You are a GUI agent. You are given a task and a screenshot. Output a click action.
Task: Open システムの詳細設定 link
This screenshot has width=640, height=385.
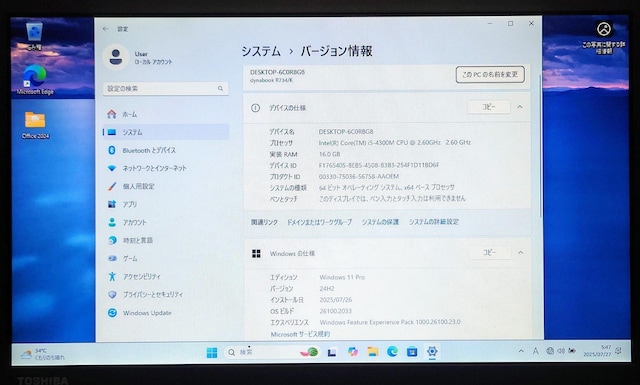[434, 222]
